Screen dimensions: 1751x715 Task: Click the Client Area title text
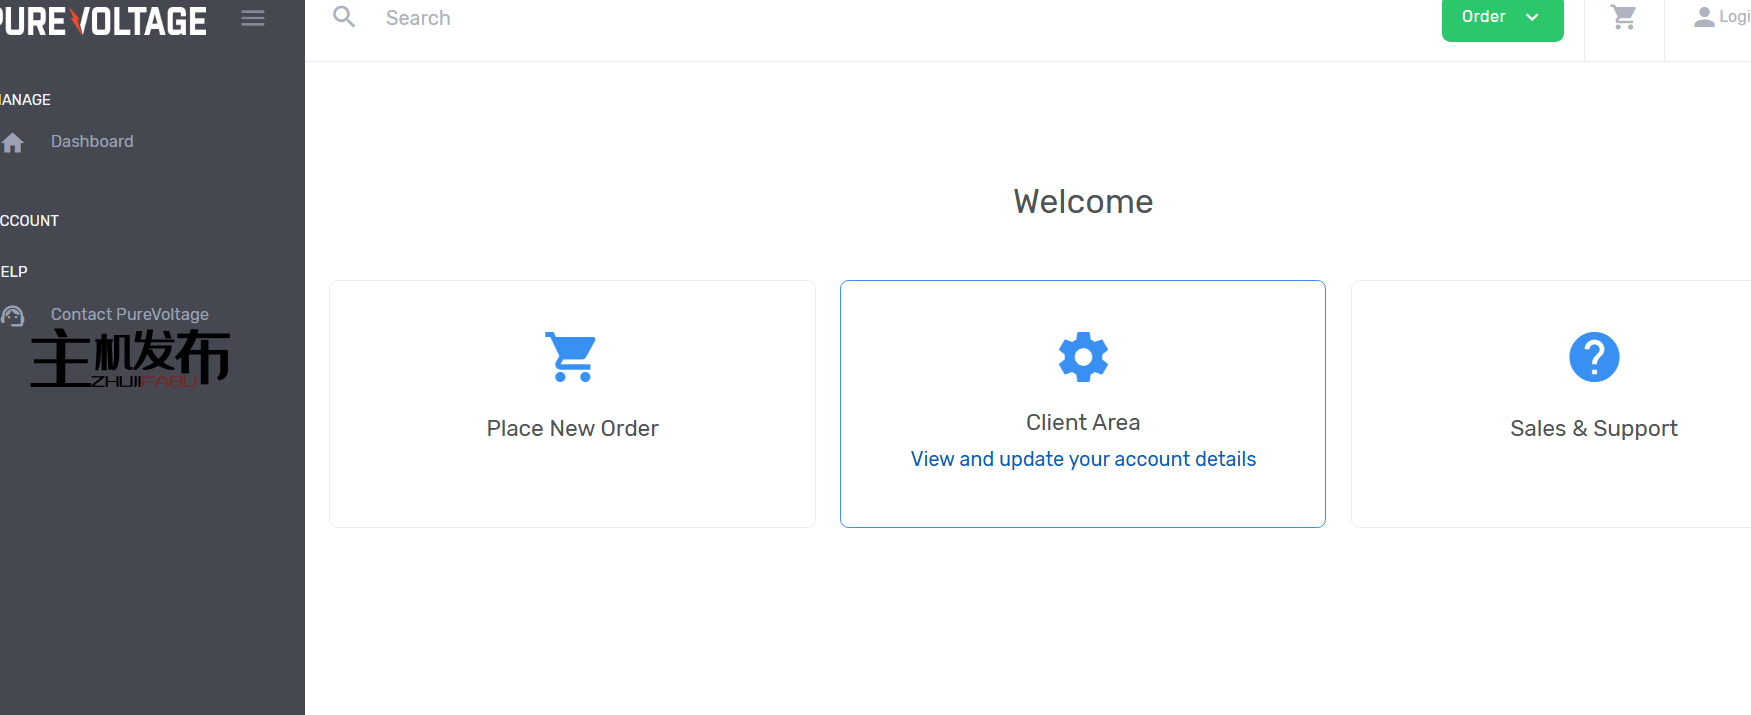(x=1083, y=422)
